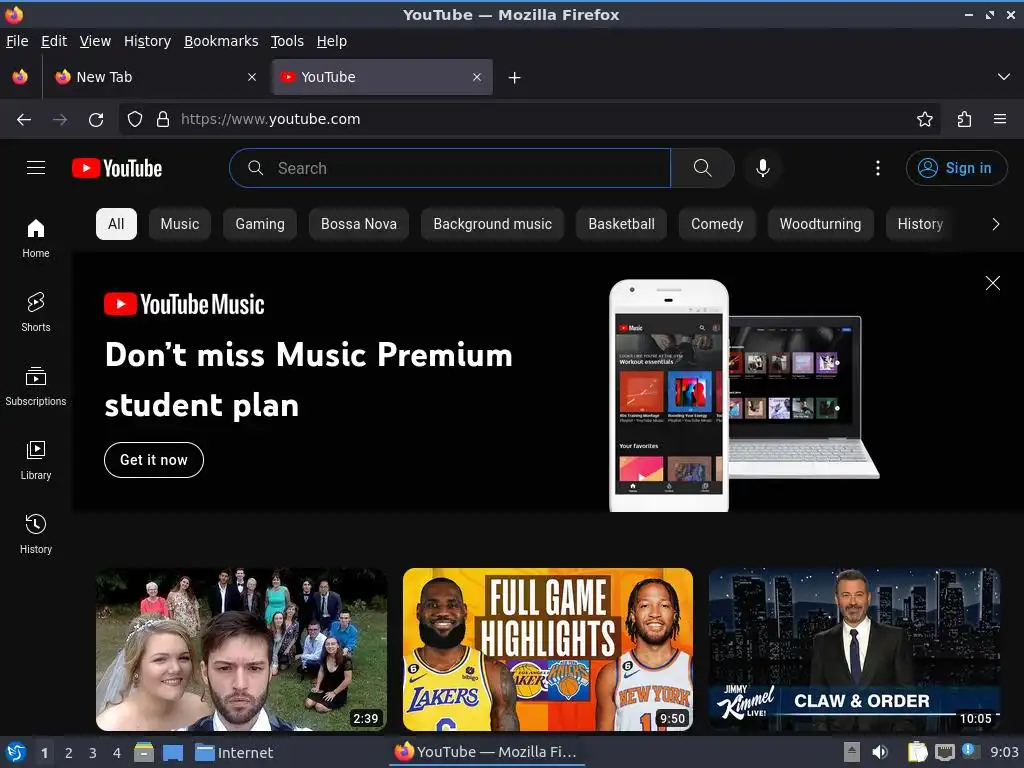The width and height of the screenshot is (1024, 768).
Task: Click YouTube Firefox taskbar entry
Action: pyautogui.click(x=486, y=752)
